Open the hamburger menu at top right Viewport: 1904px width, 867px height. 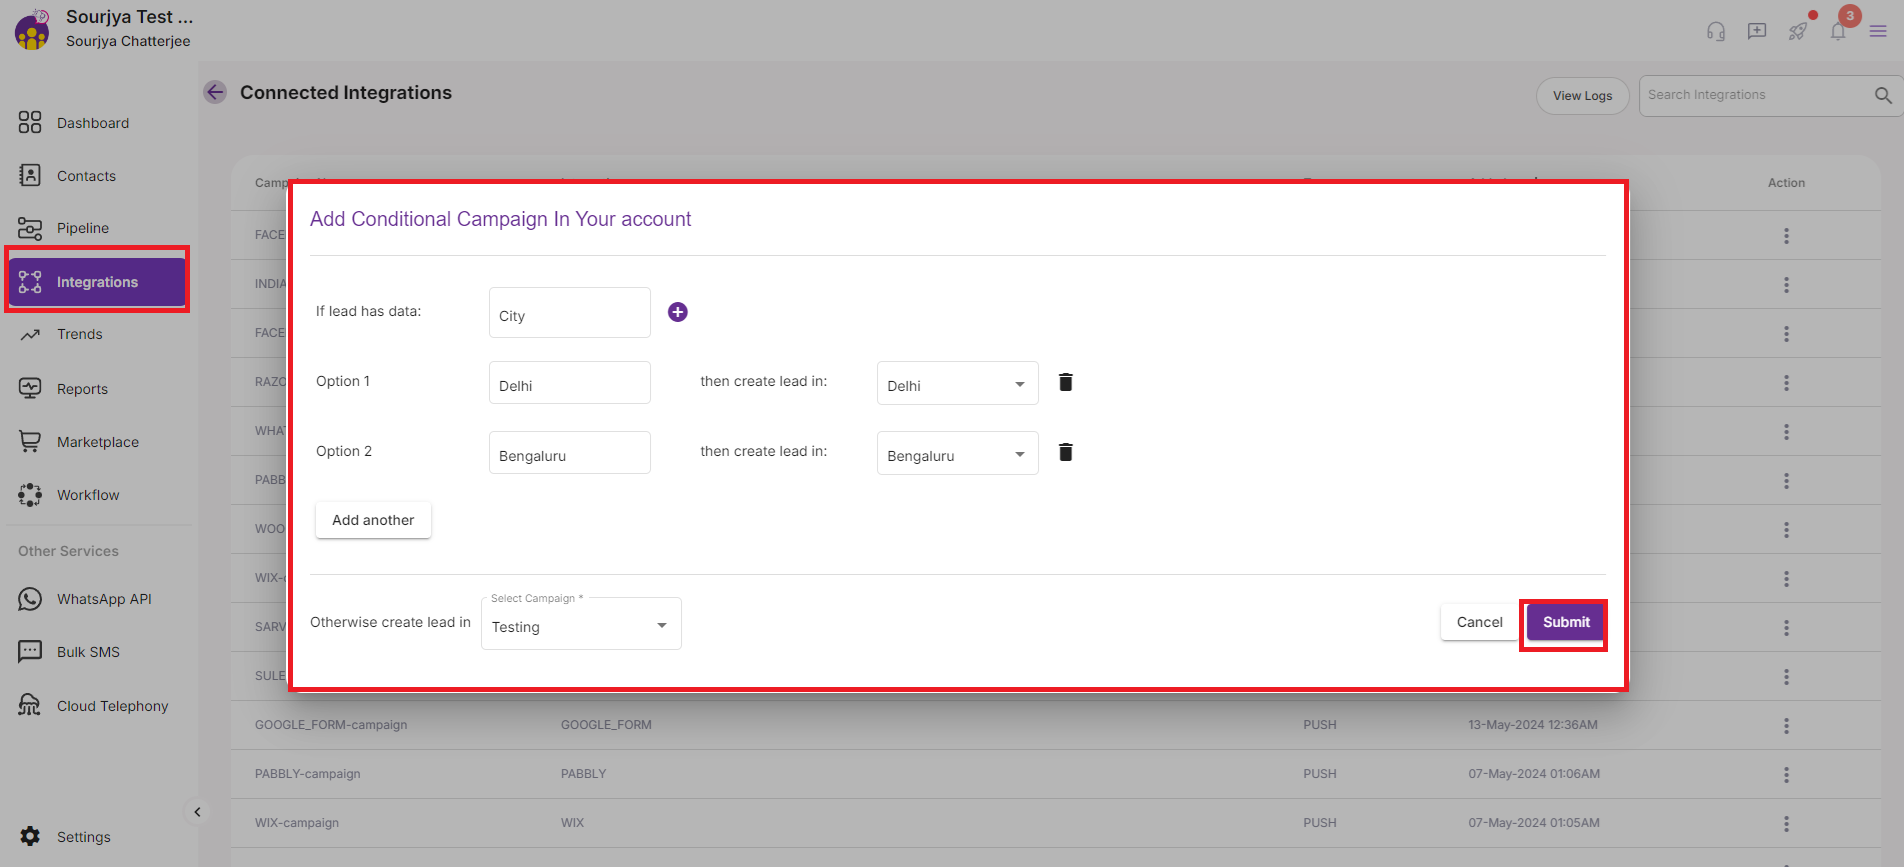1878,31
